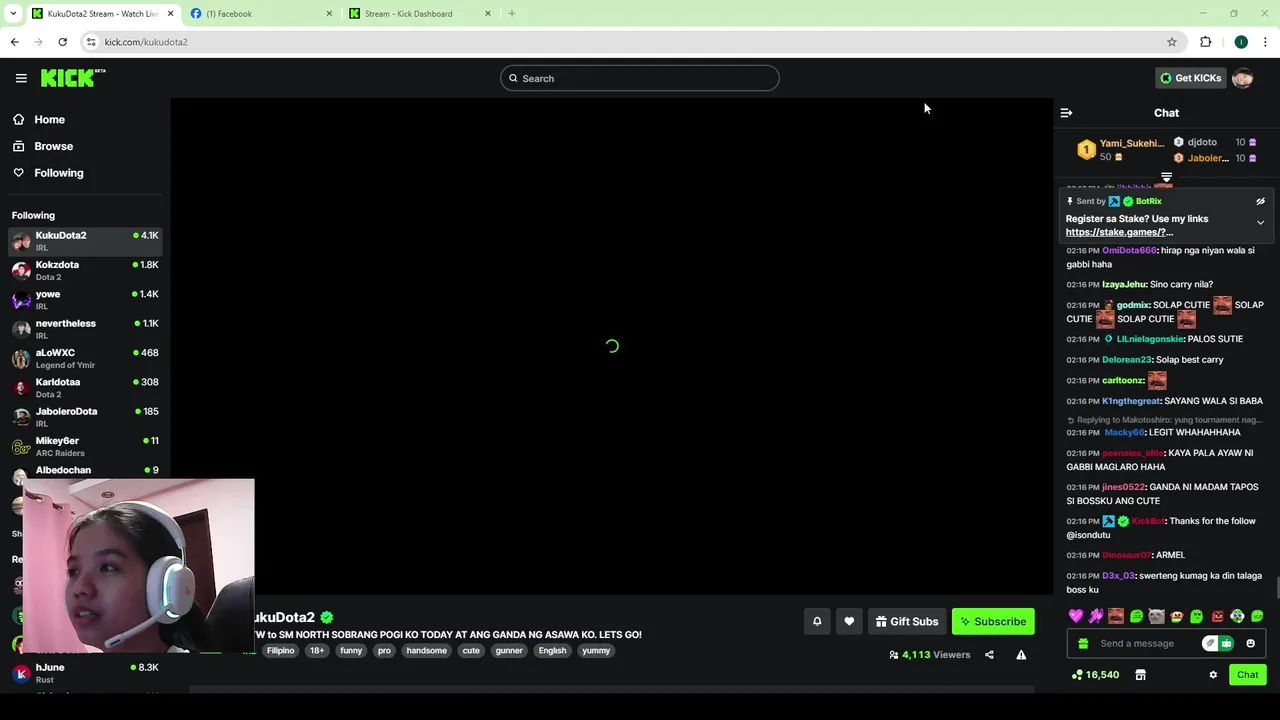Go back in browser history

pos(14,42)
